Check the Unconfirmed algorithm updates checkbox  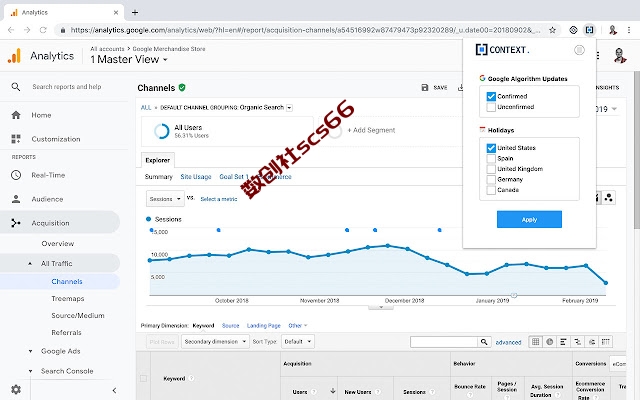(491, 107)
